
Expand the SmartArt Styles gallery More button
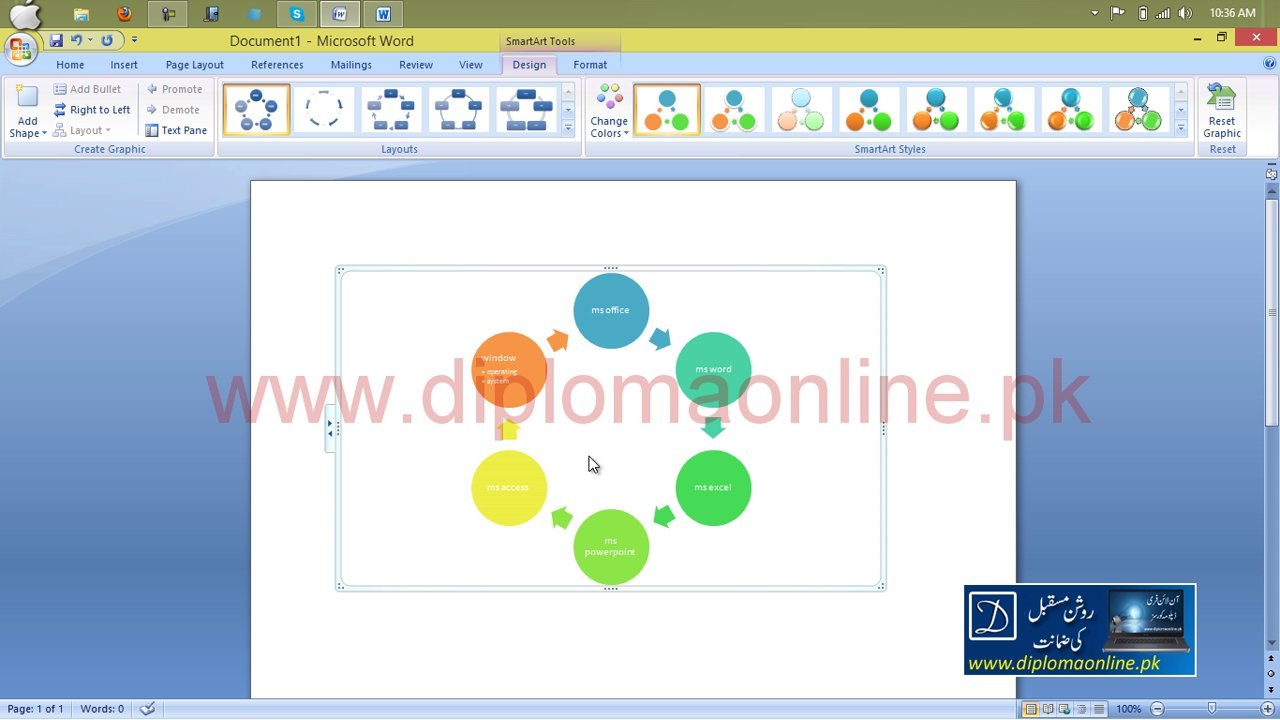1180,128
